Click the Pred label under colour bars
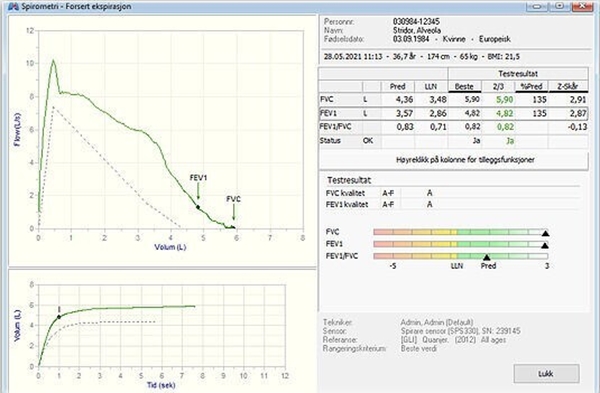 coord(488,266)
